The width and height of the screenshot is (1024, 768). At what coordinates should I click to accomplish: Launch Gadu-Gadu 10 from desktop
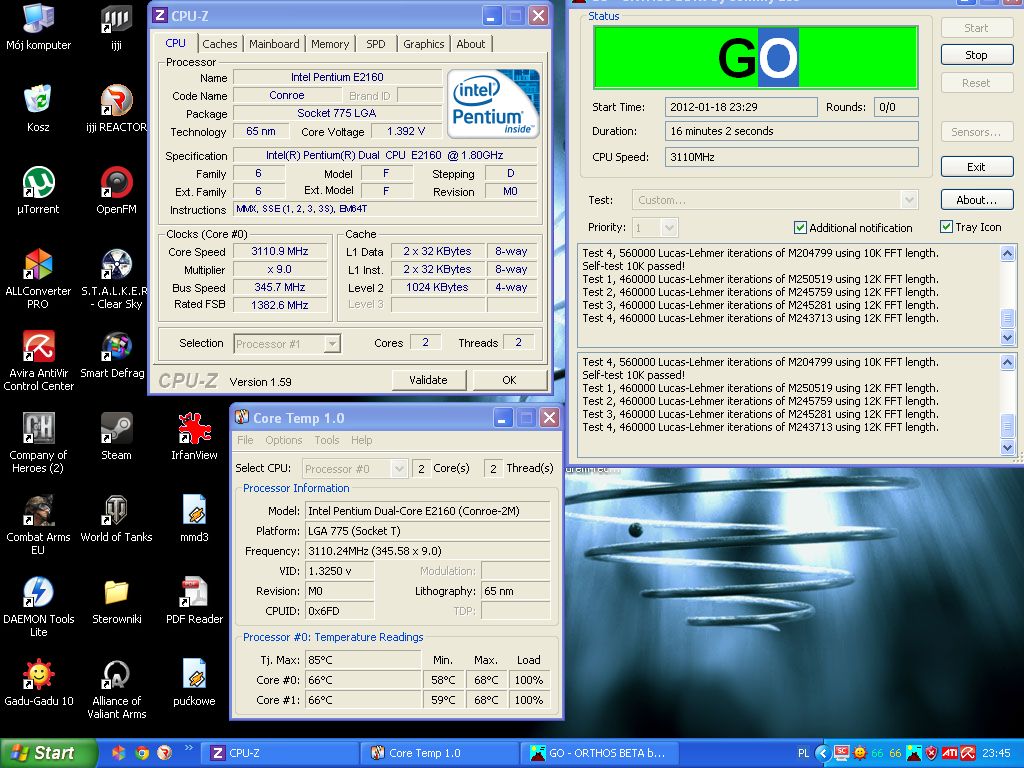(x=38, y=683)
